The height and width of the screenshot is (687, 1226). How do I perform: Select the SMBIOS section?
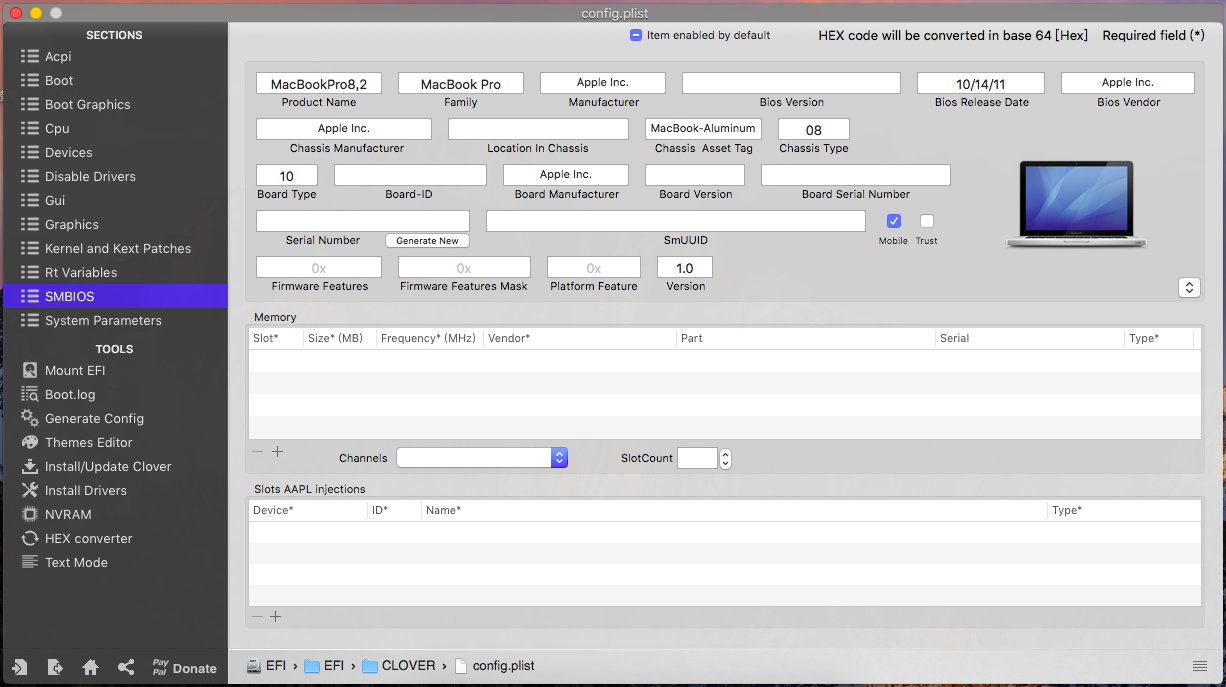coord(114,296)
